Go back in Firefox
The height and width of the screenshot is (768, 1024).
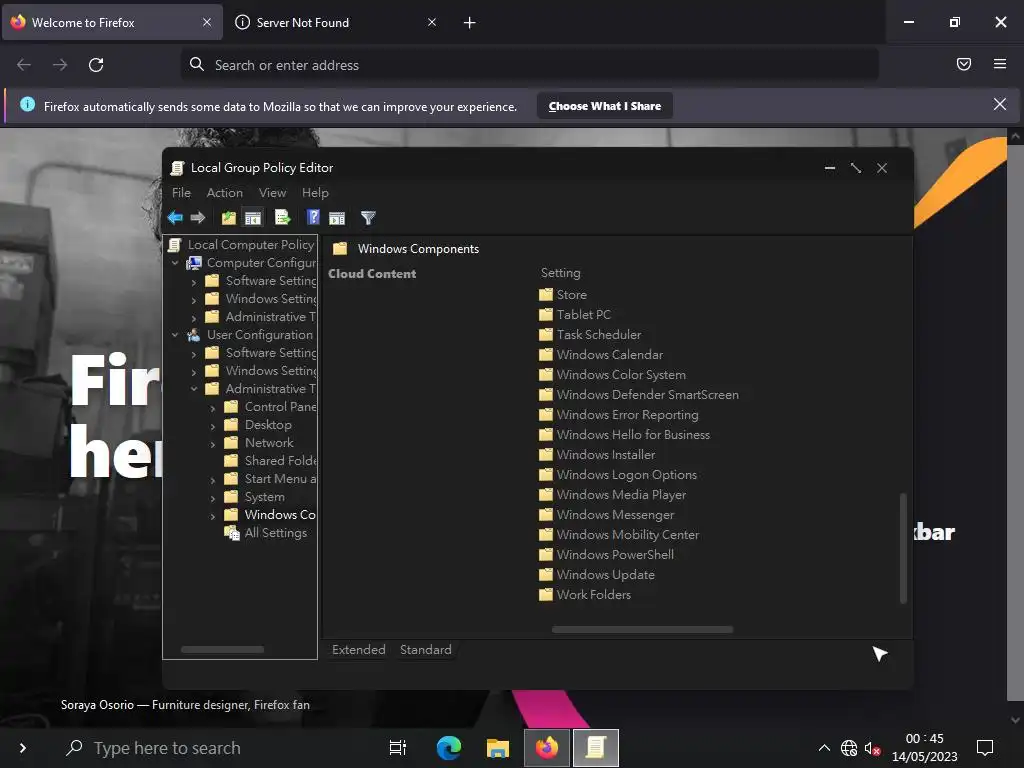click(x=24, y=65)
